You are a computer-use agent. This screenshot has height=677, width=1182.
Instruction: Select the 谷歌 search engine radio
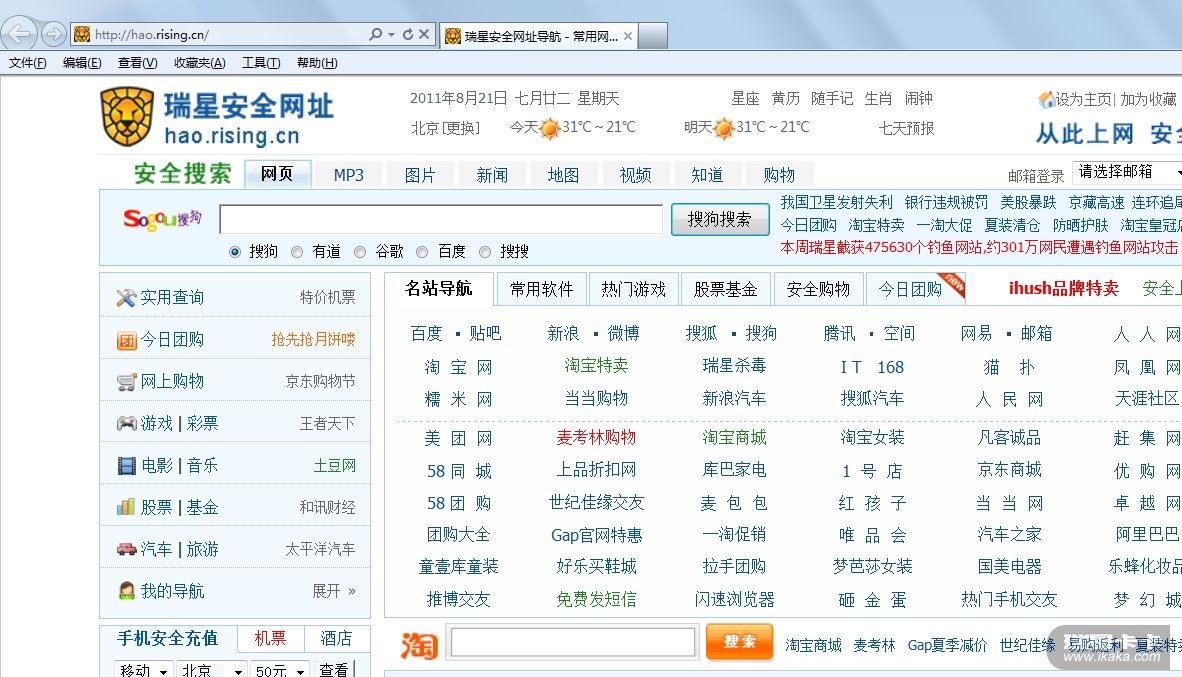pos(360,252)
